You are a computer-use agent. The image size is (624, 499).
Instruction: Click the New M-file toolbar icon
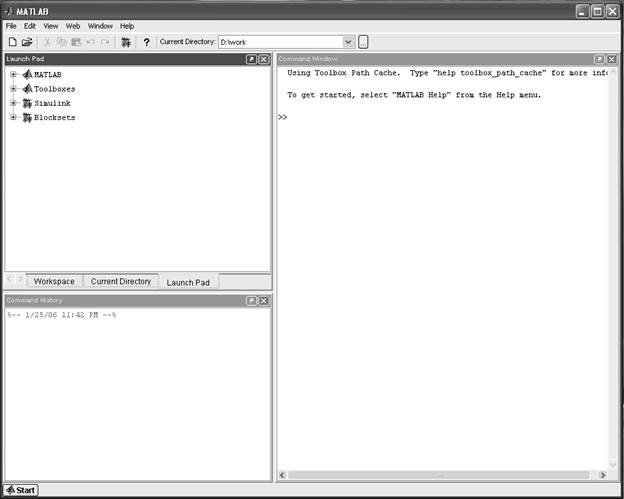pyautogui.click(x=13, y=42)
